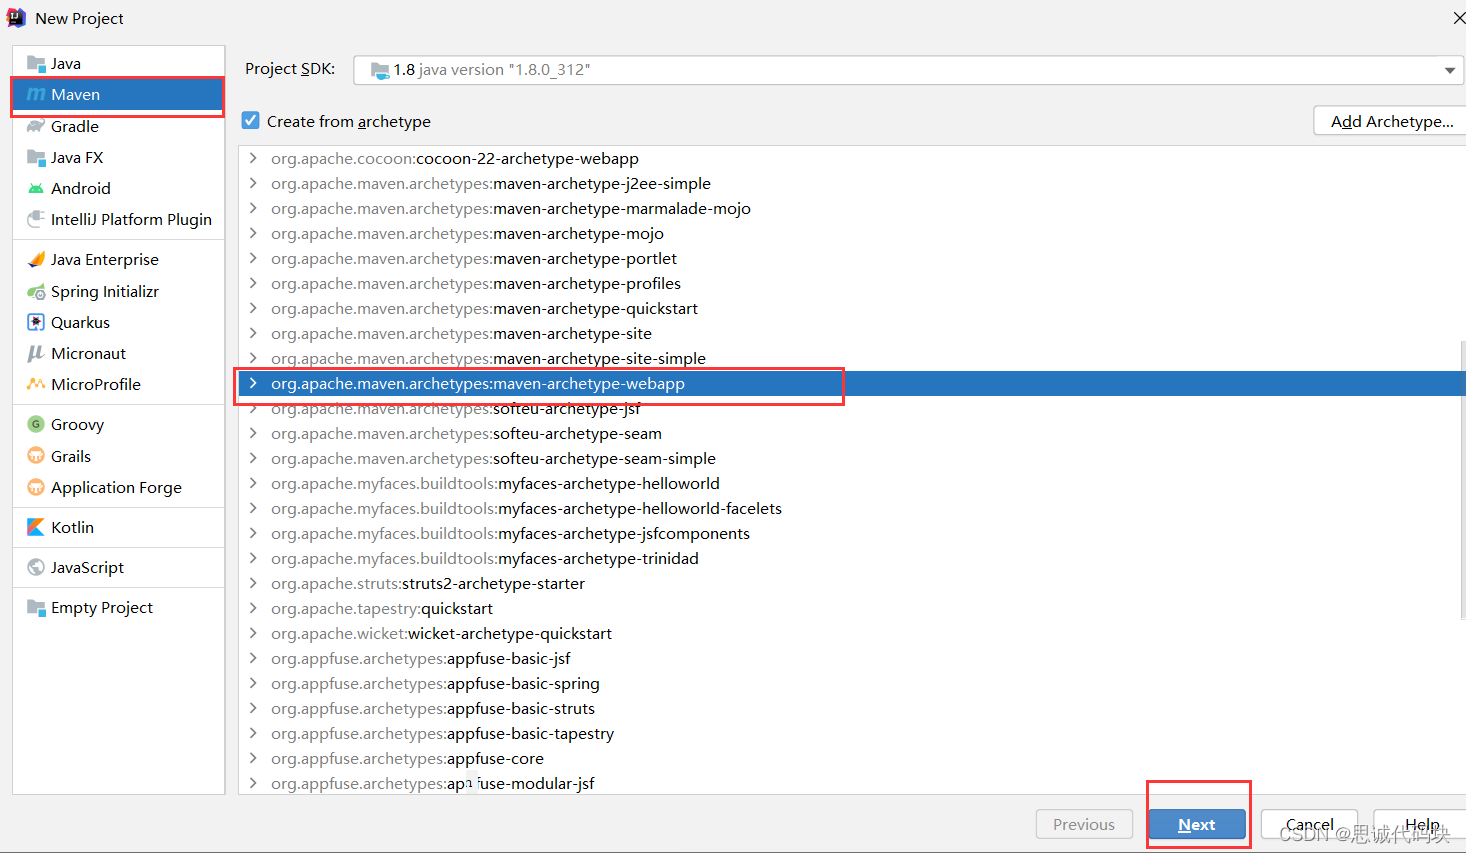The width and height of the screenshot is (1466, 853).
Task: Select maven-archetype-site row
Action: pyautogui.click(x=852, y=333)
